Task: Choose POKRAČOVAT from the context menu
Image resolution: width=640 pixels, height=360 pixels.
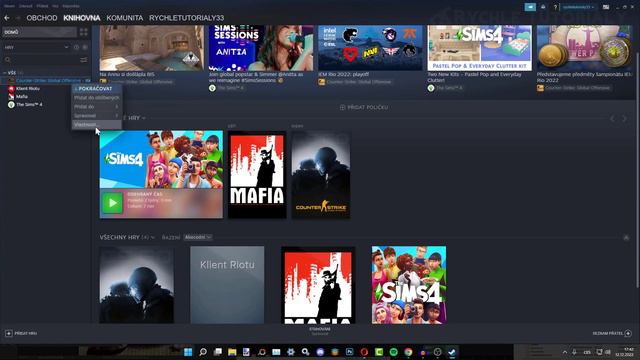Action: coord(97,89)
